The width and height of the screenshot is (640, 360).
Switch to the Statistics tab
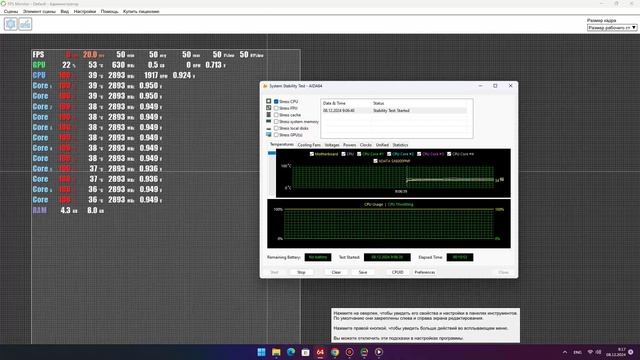click(x=400, y=145)
